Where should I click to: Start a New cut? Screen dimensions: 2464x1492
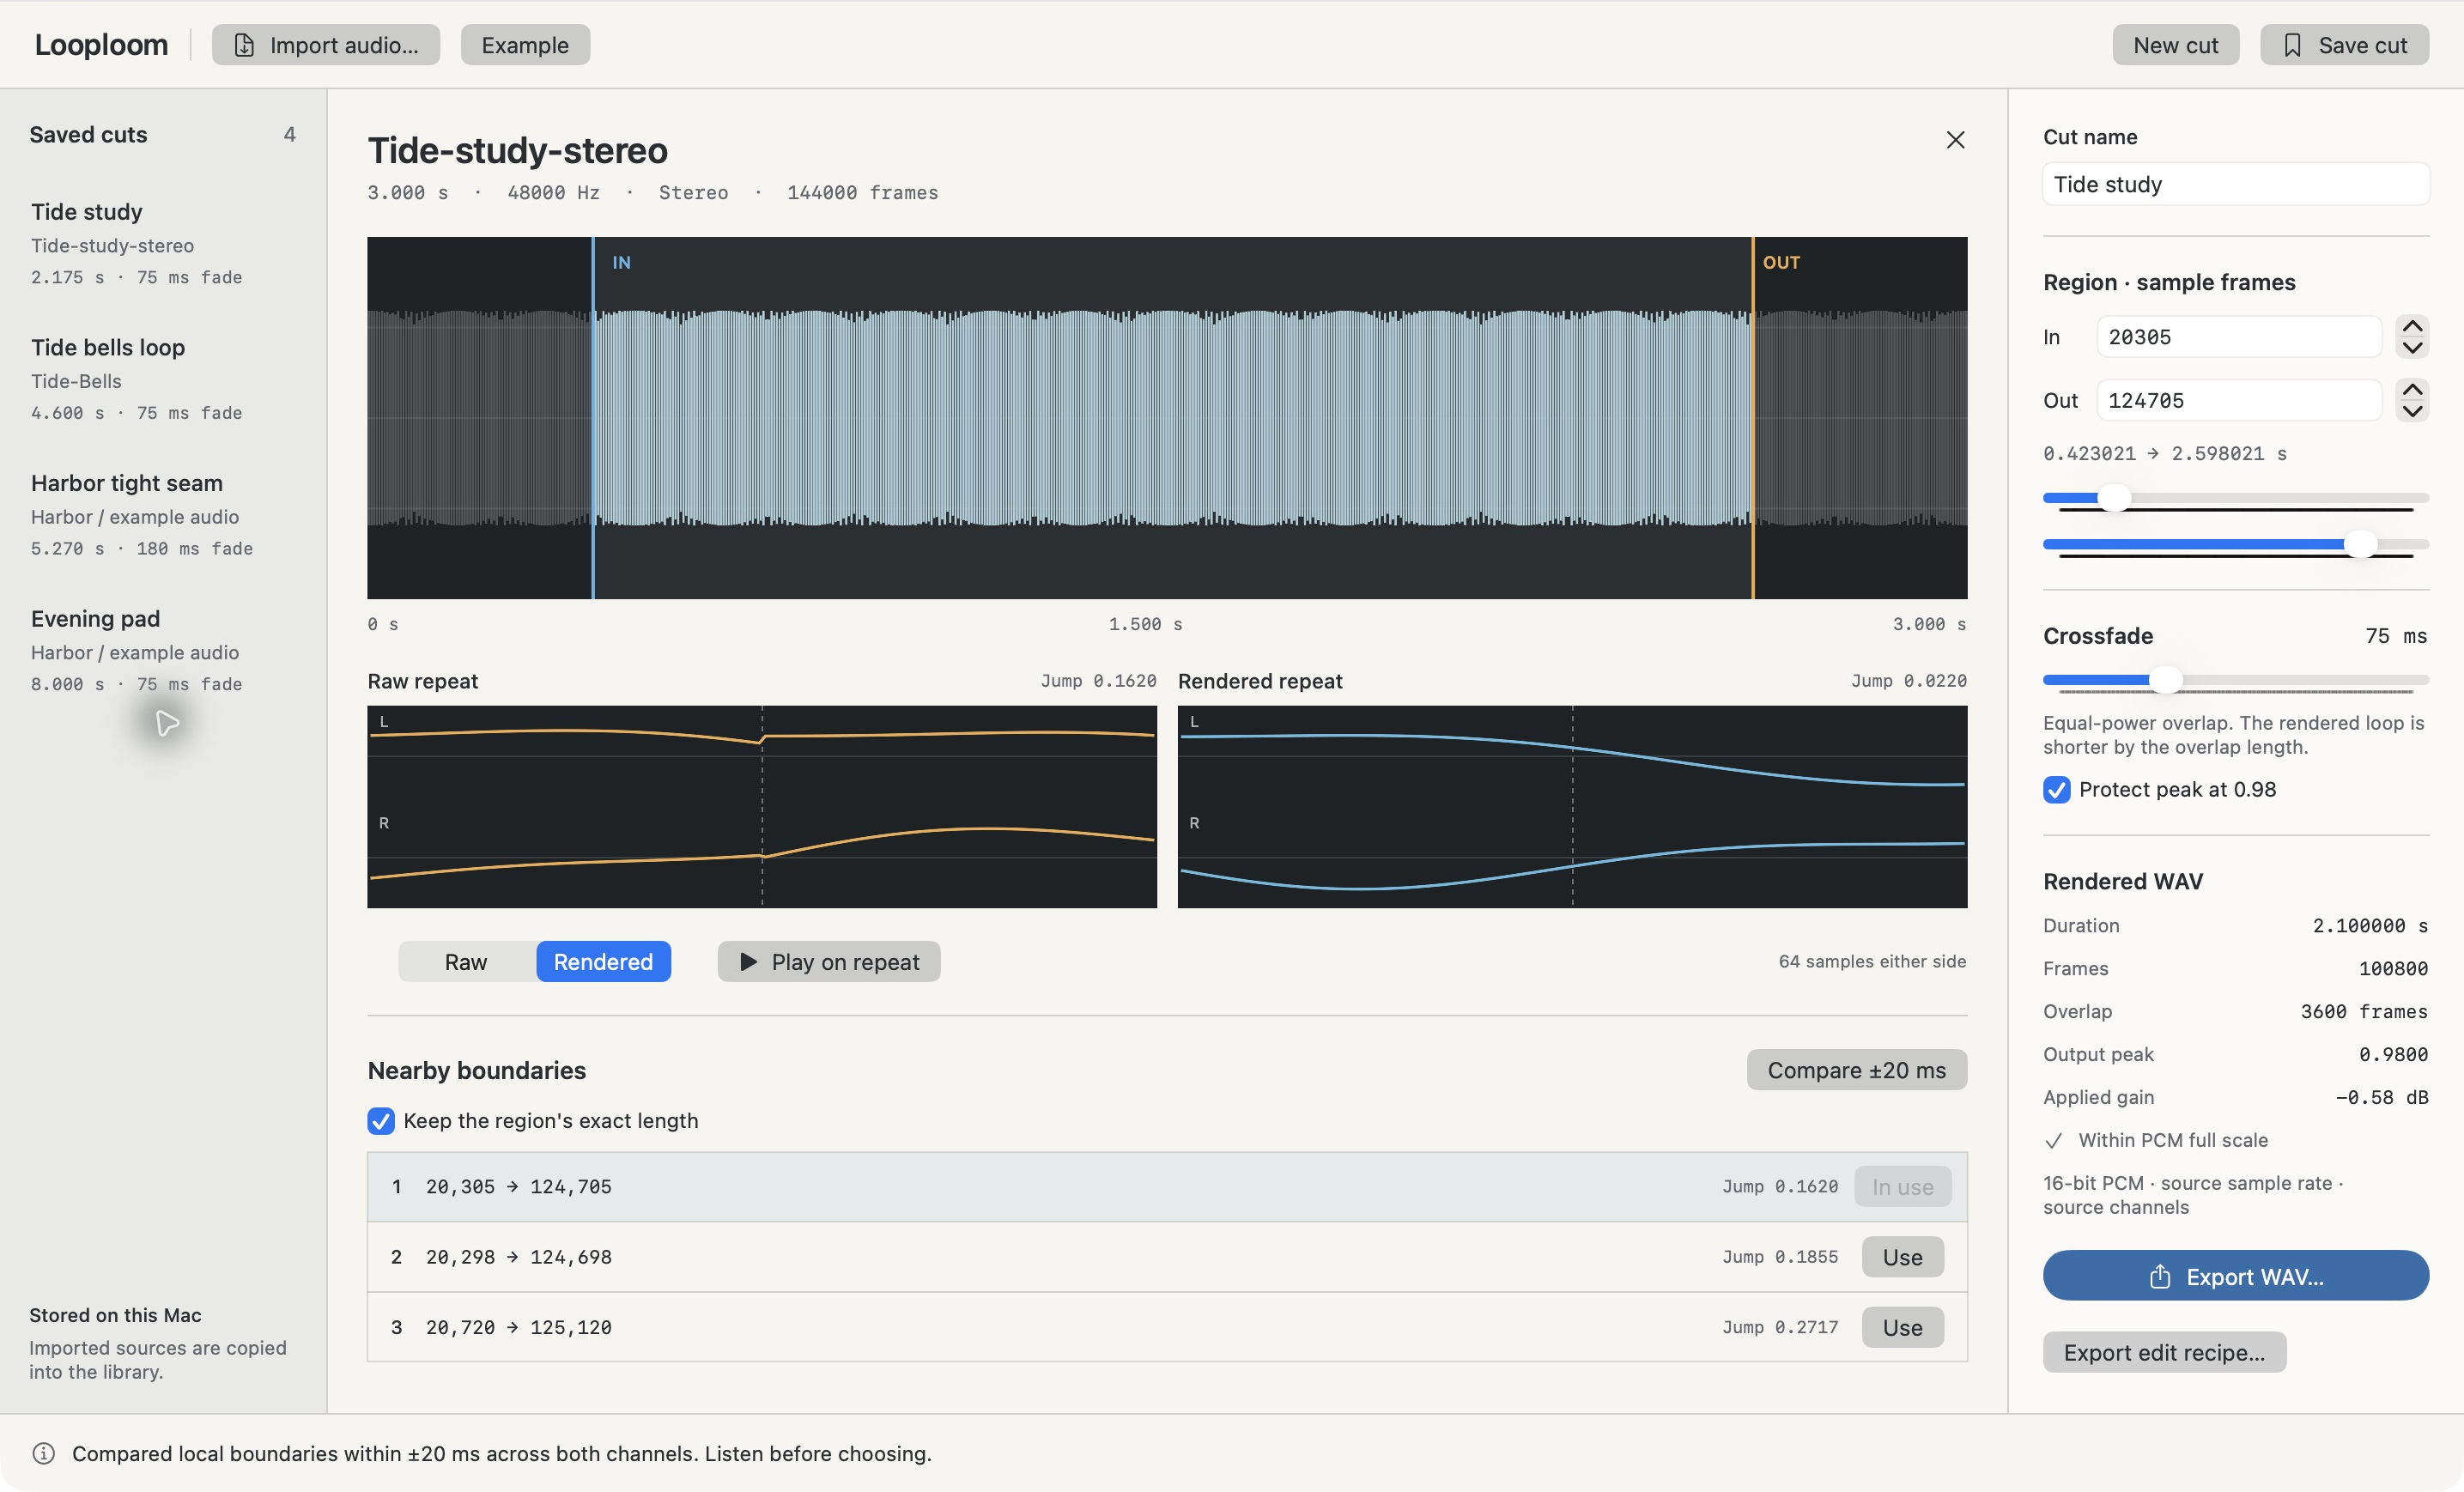coord(2175,45)
